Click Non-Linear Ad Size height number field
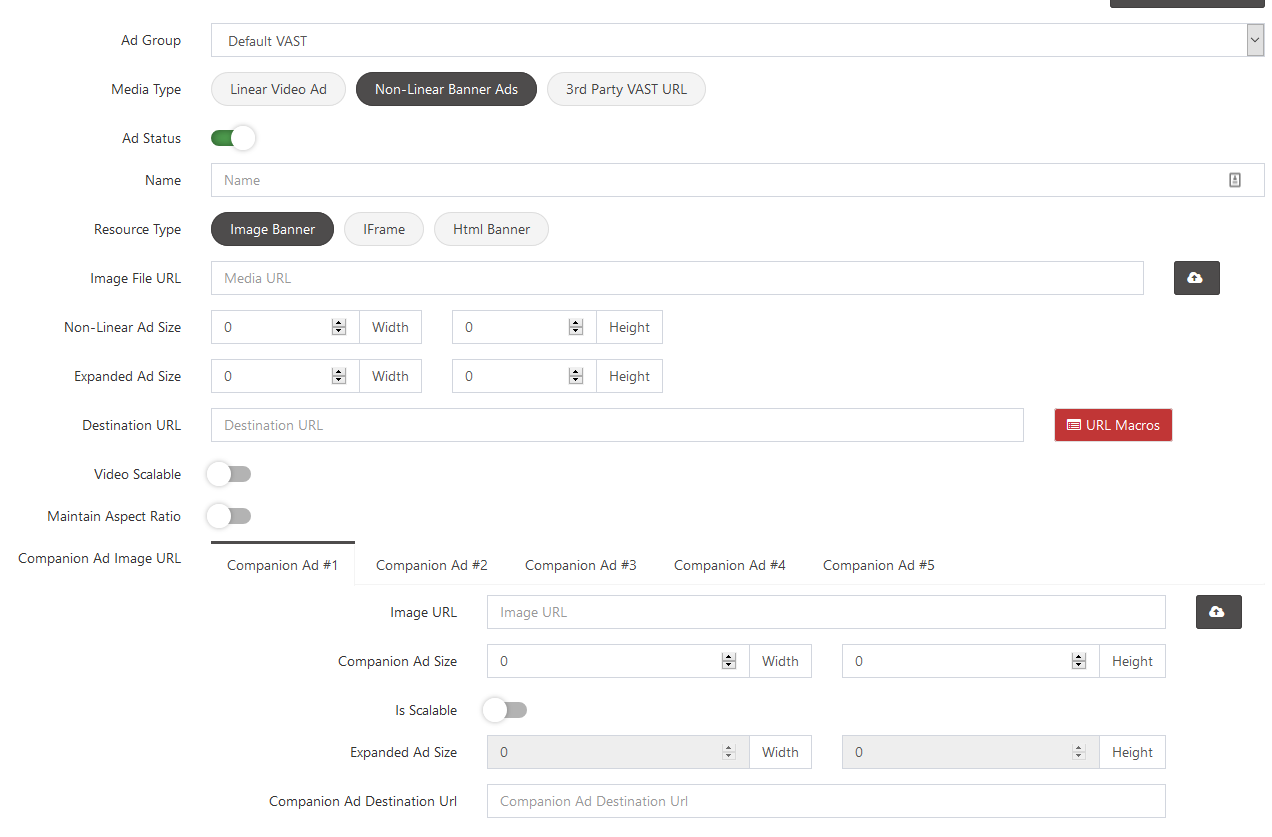 [524, 327]
